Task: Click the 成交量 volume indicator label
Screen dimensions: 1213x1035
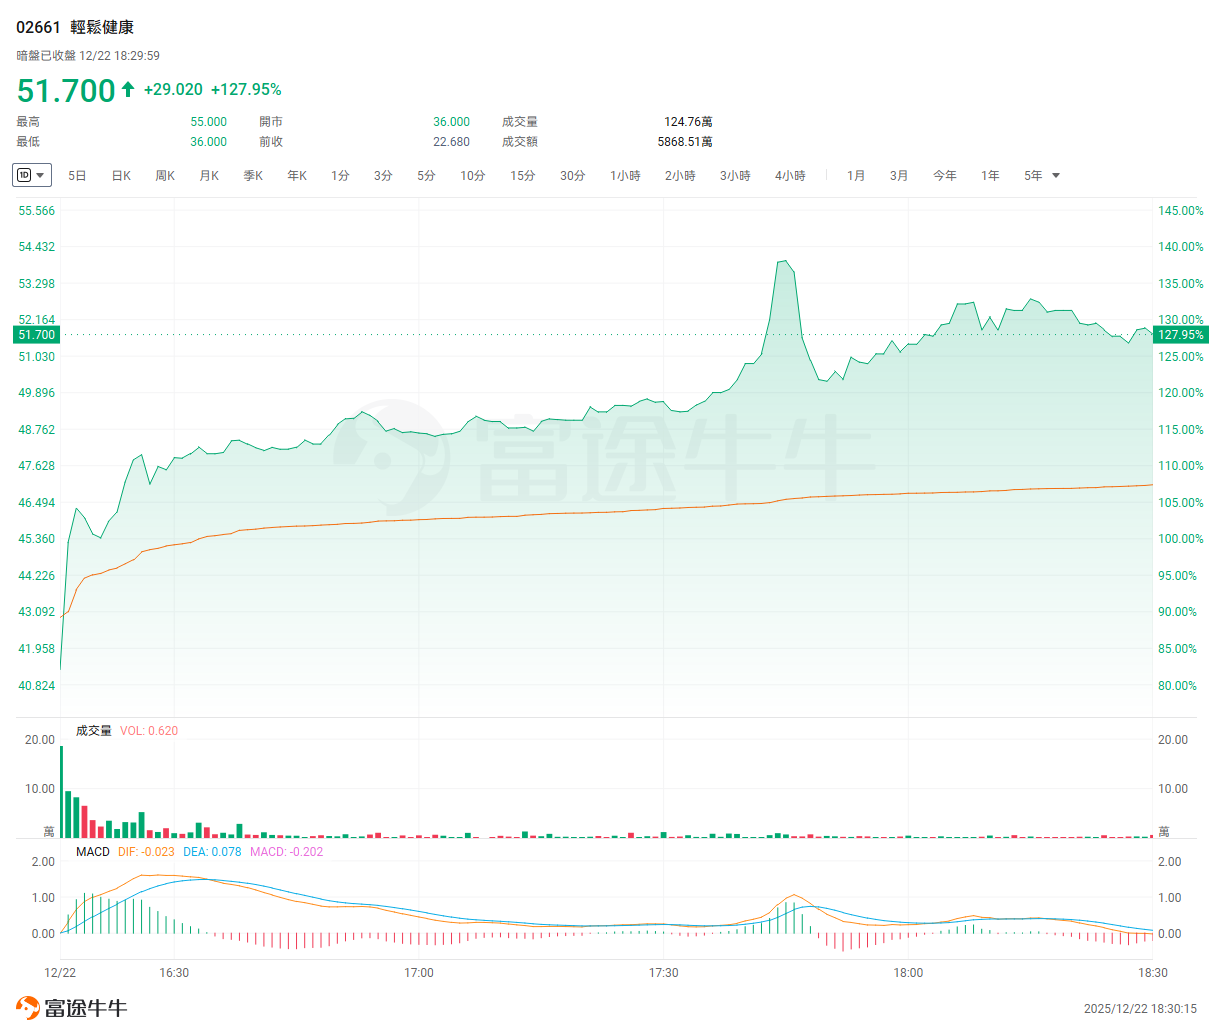Action: click(94, 731)
